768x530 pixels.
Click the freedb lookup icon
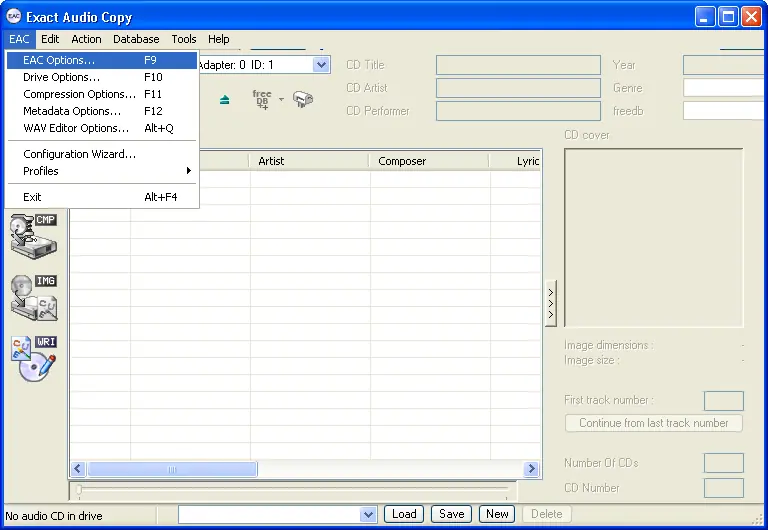(262, 99)
